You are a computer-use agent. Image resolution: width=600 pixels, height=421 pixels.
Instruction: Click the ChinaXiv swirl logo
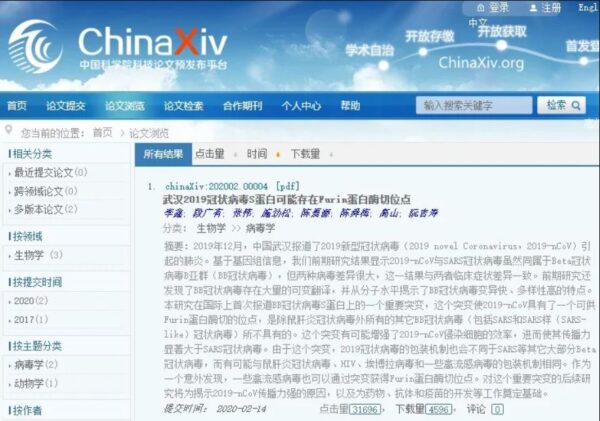coord(35,46)
